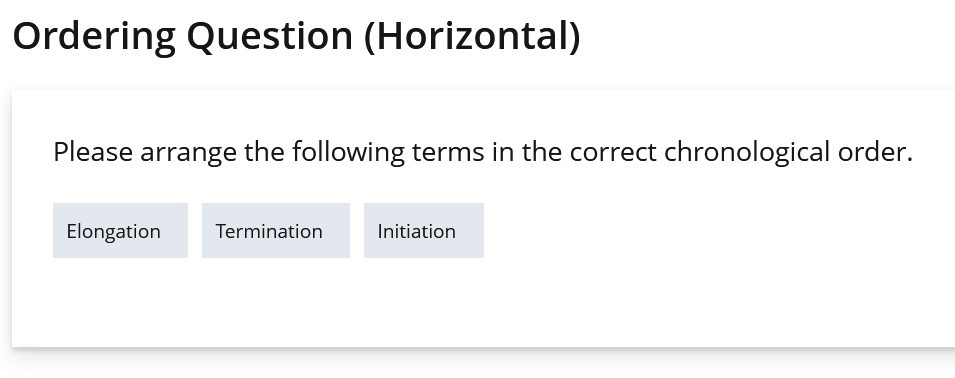The image size is (955, 378).
Task: Pick the Termination term chip
Action: (276, 231)
